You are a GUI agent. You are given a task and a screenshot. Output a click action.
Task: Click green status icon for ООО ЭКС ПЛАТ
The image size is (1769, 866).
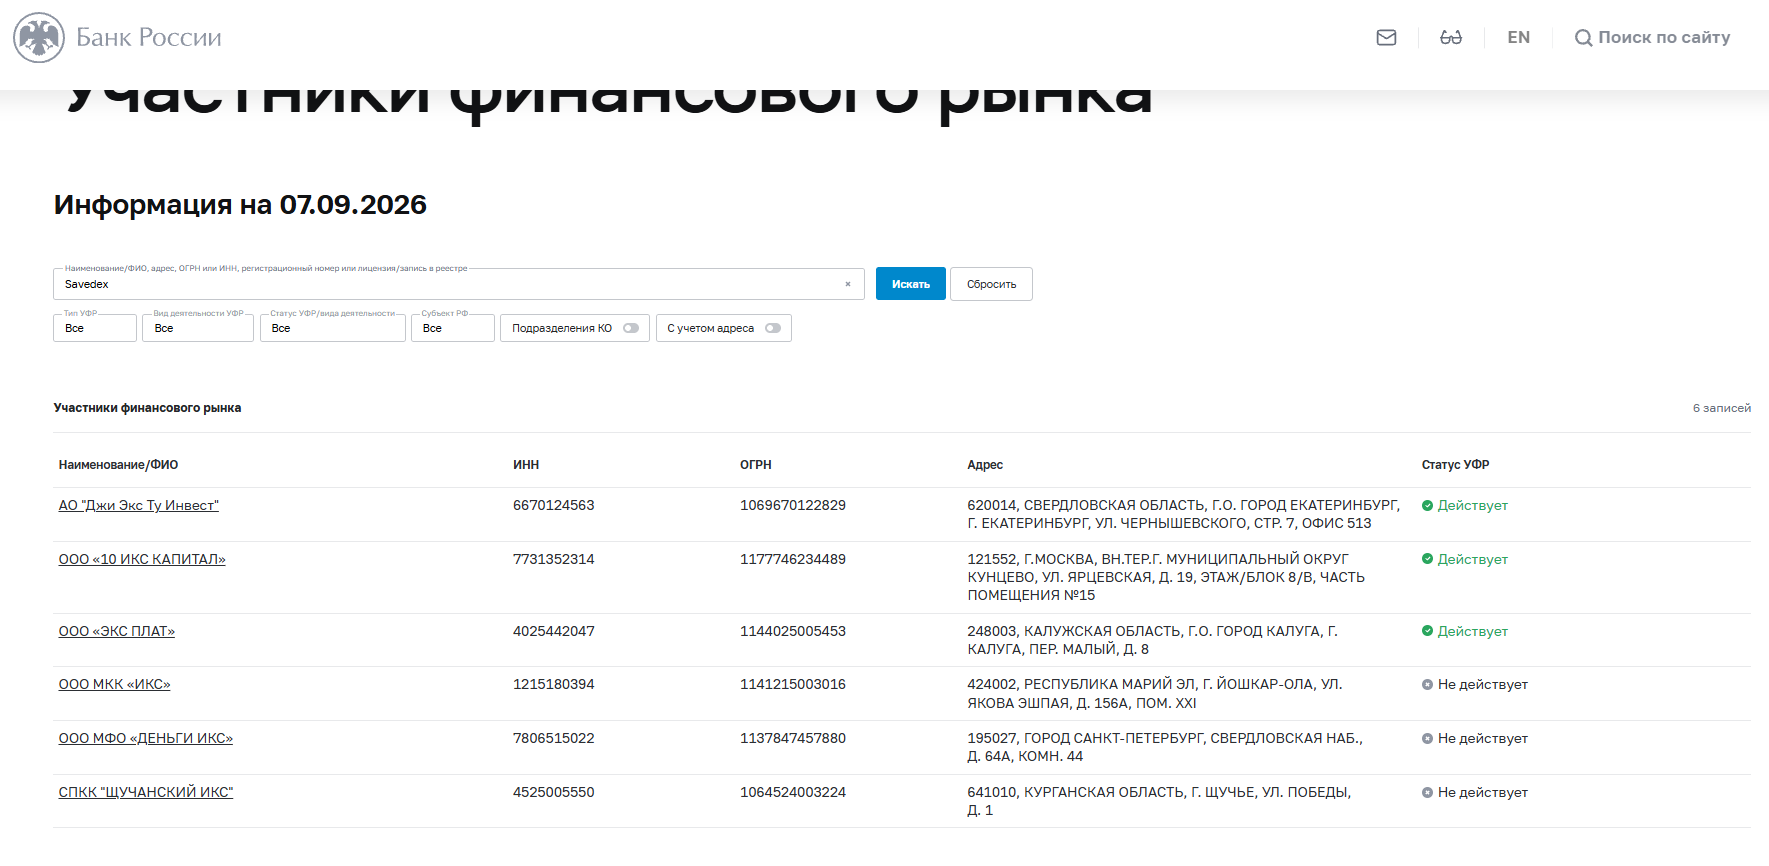click(x=1427, y=631)
